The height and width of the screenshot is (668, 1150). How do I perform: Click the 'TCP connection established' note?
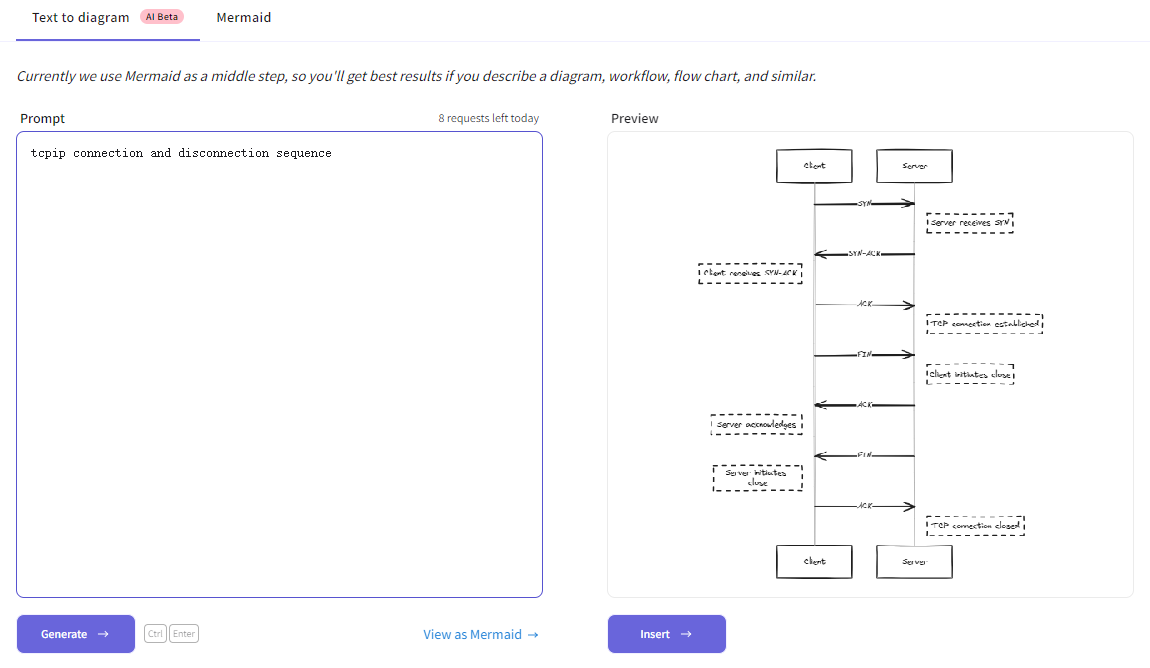pos(985,322)
